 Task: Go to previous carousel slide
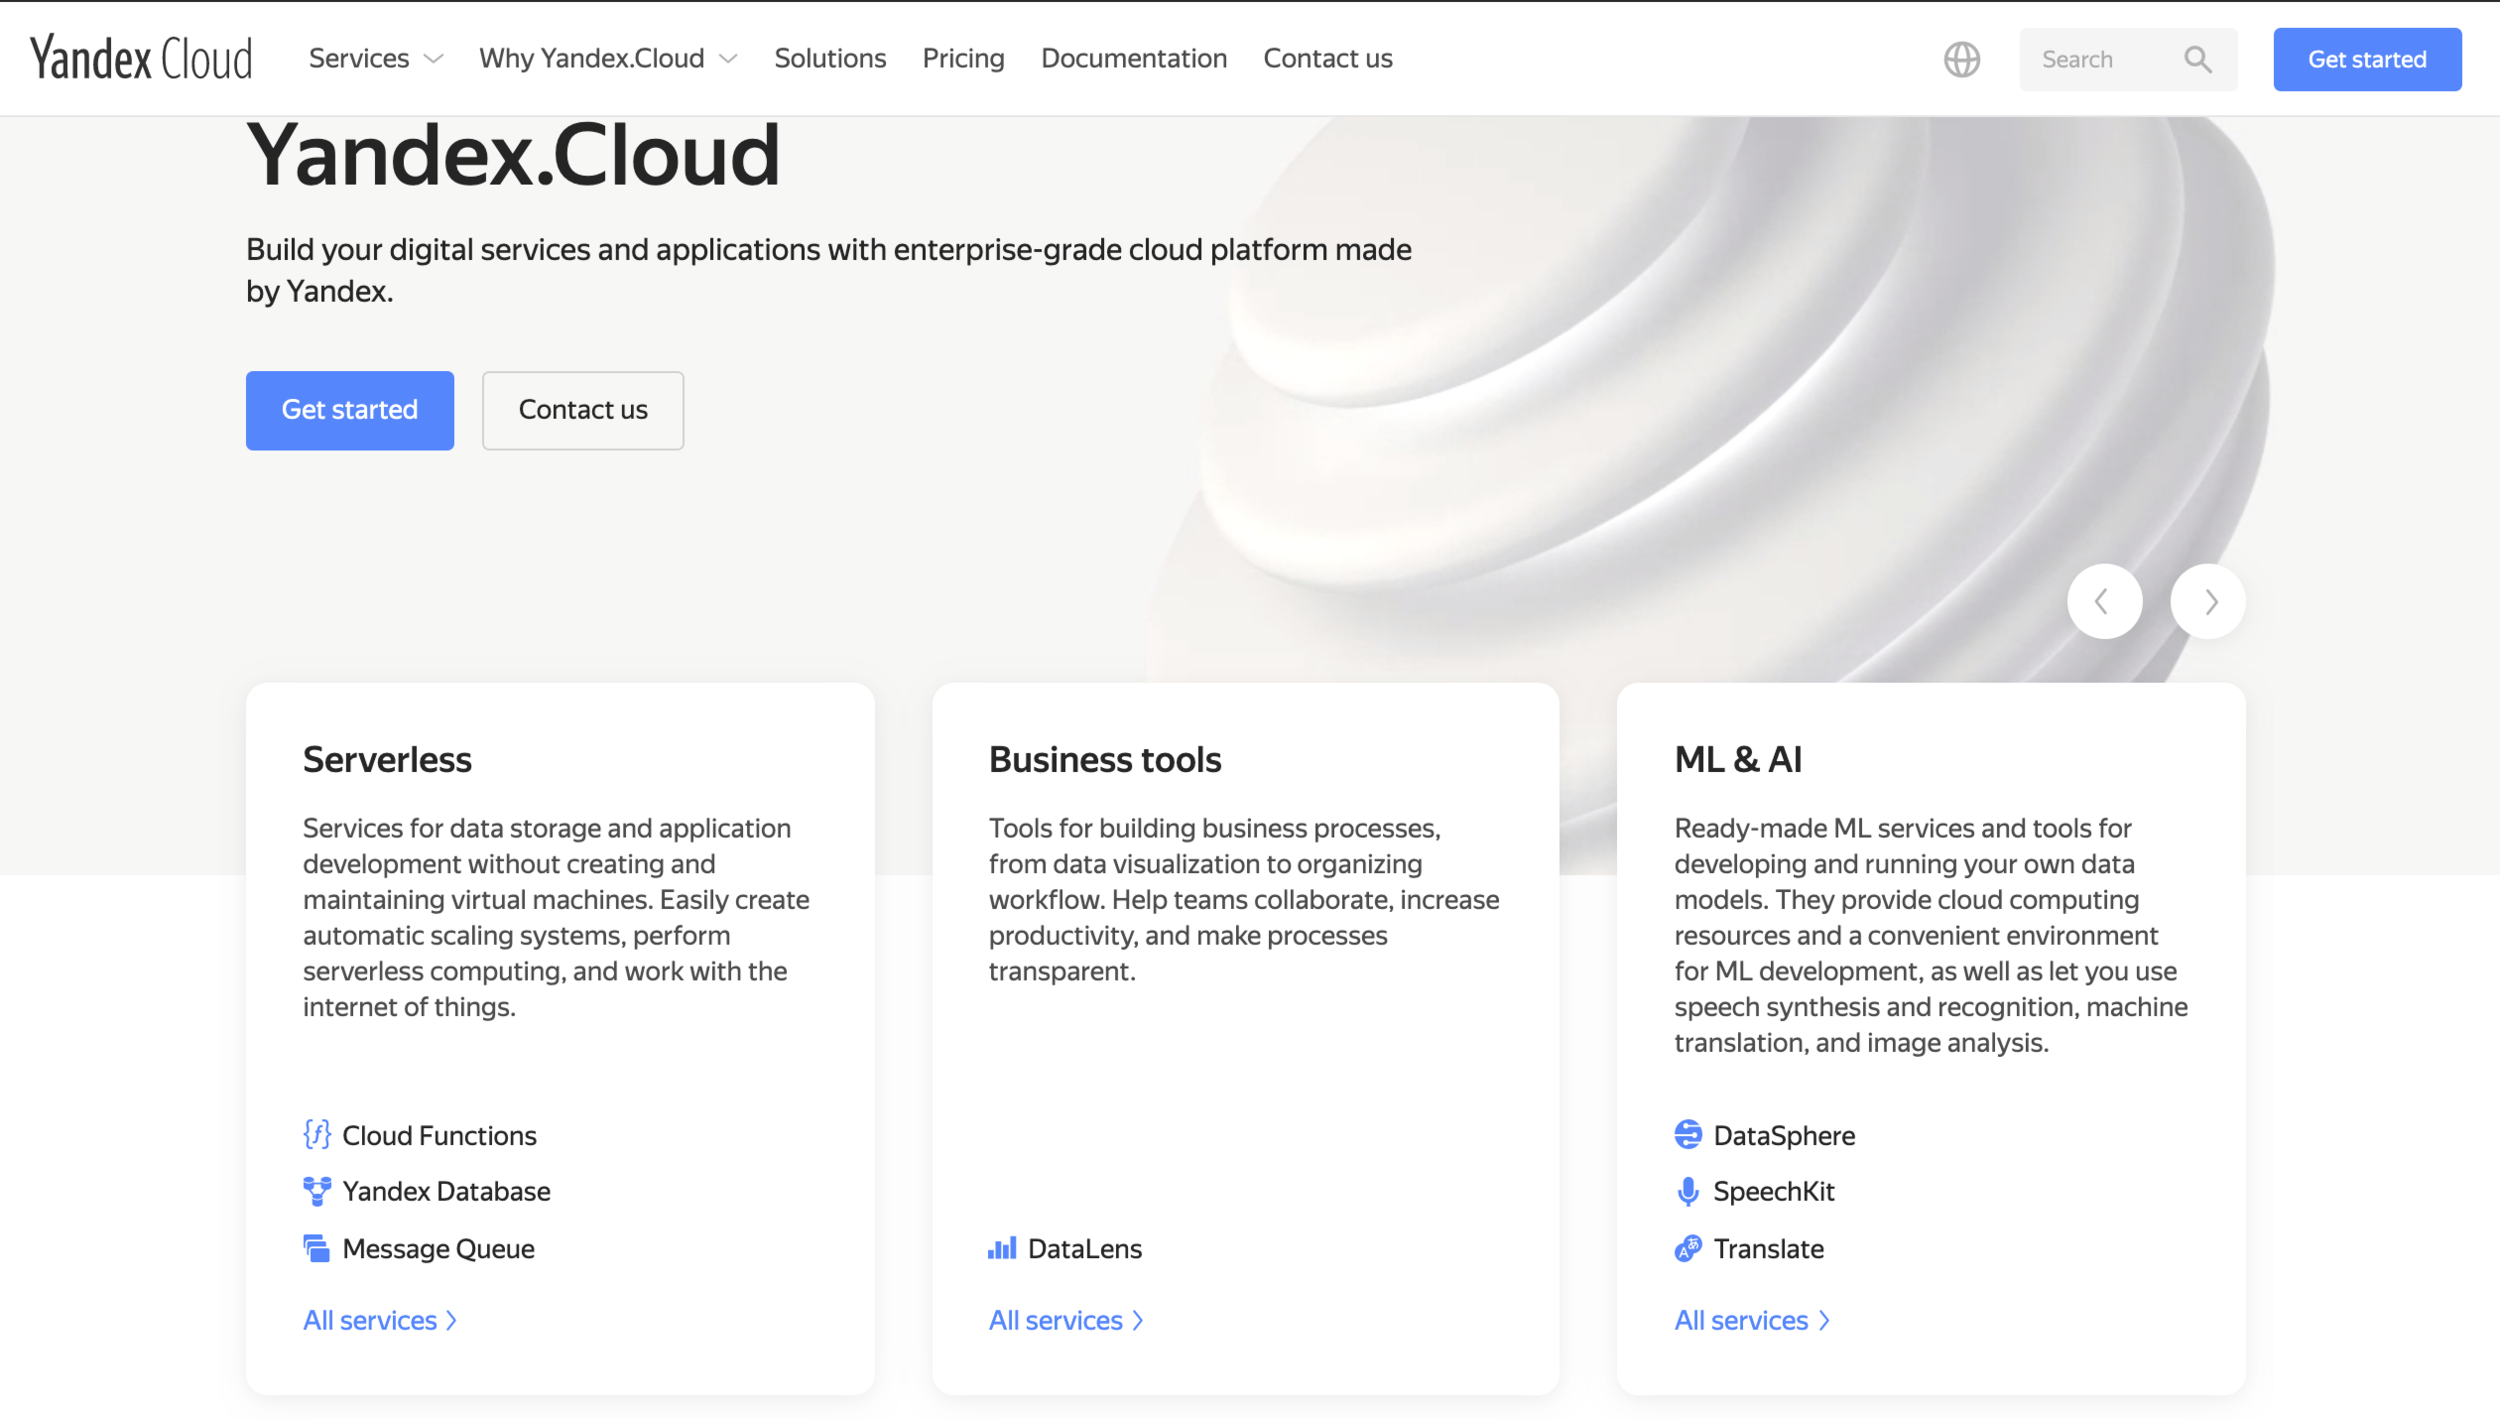click(x=2104, y=601)
